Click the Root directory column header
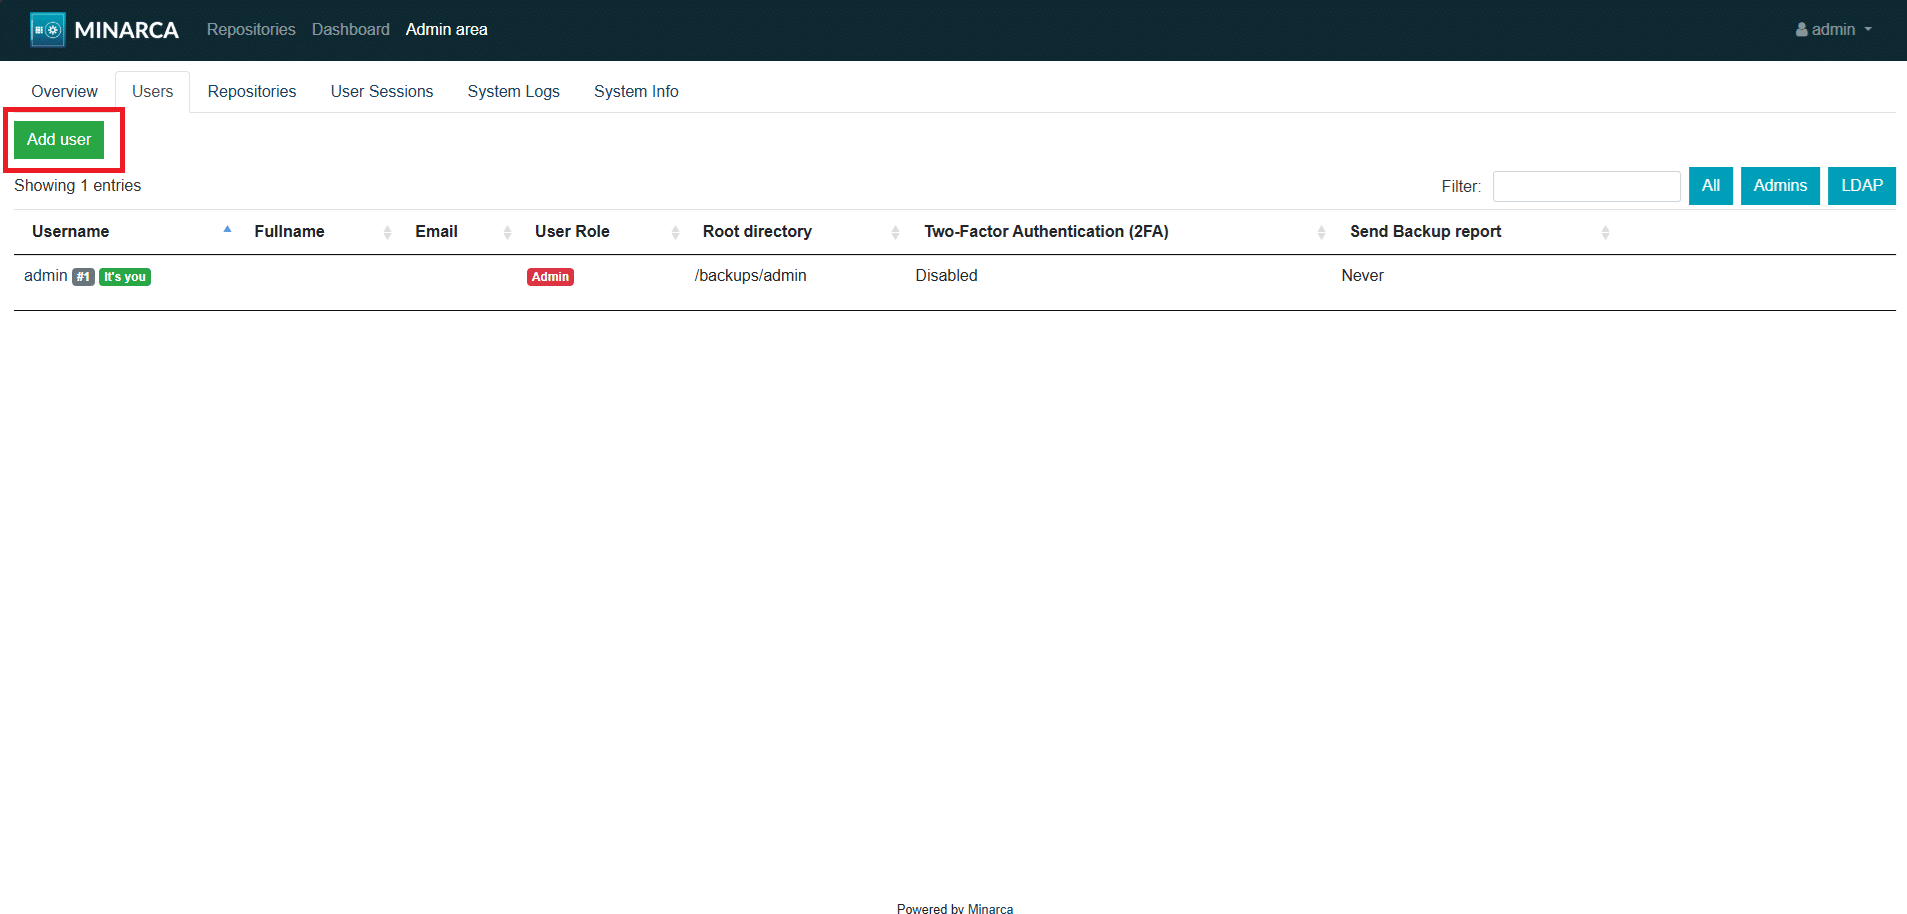The height and width of the screenshot is (914, 1907). [x=757, y=232]
